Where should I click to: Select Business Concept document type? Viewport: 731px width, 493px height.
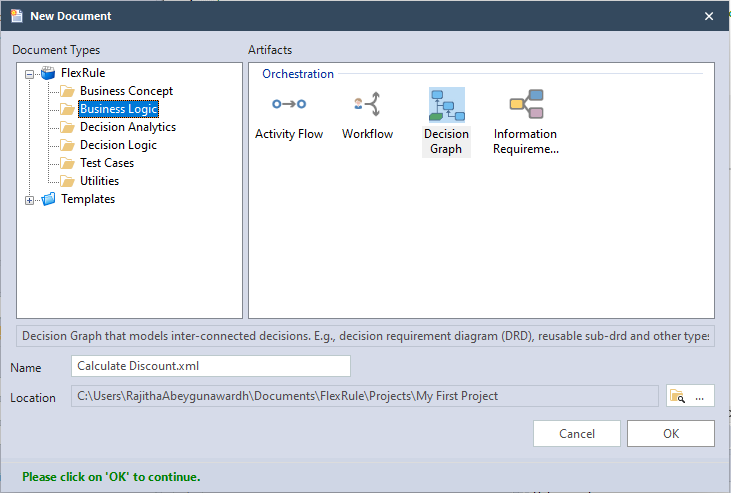126,91
